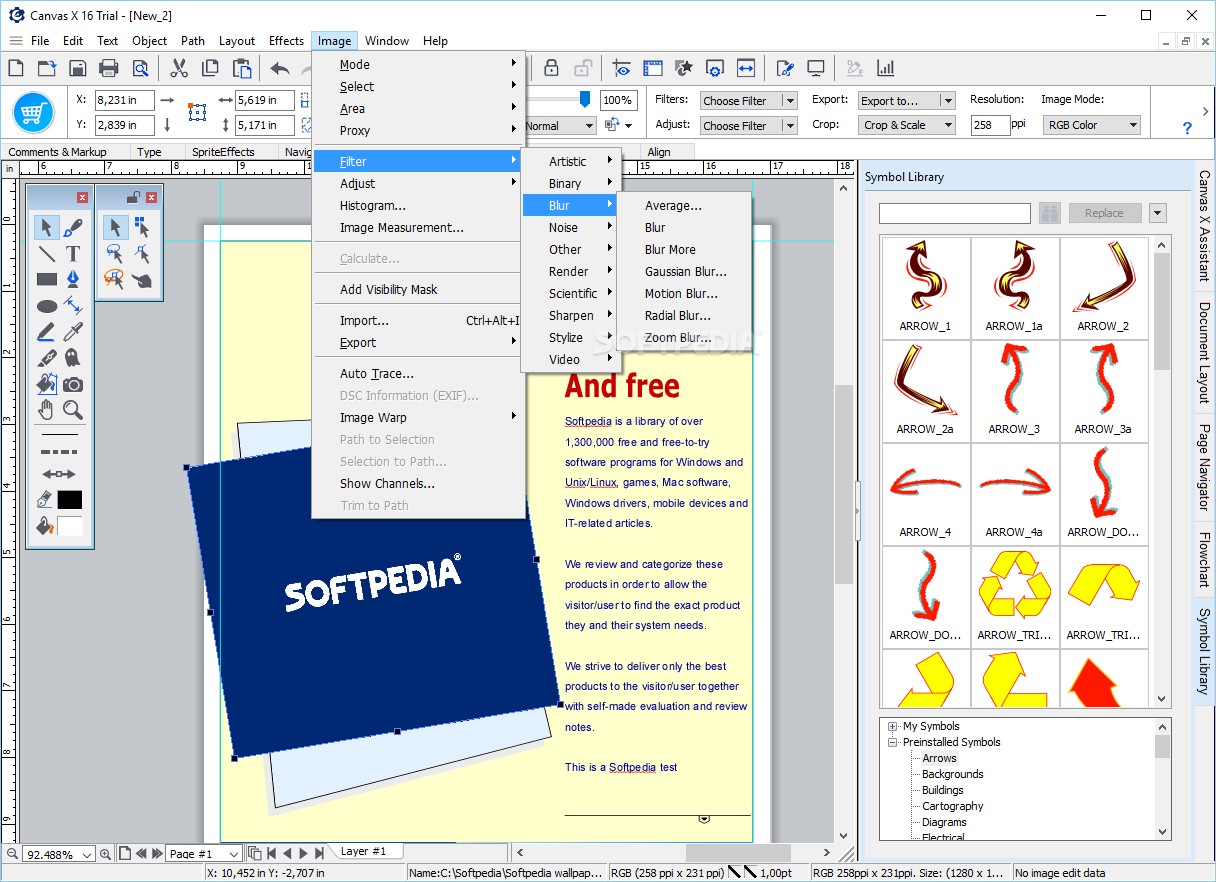Screen dimensions: 1216x882
Task: Select the Magnifier zoom tool
Action: (x=73, y=410)
